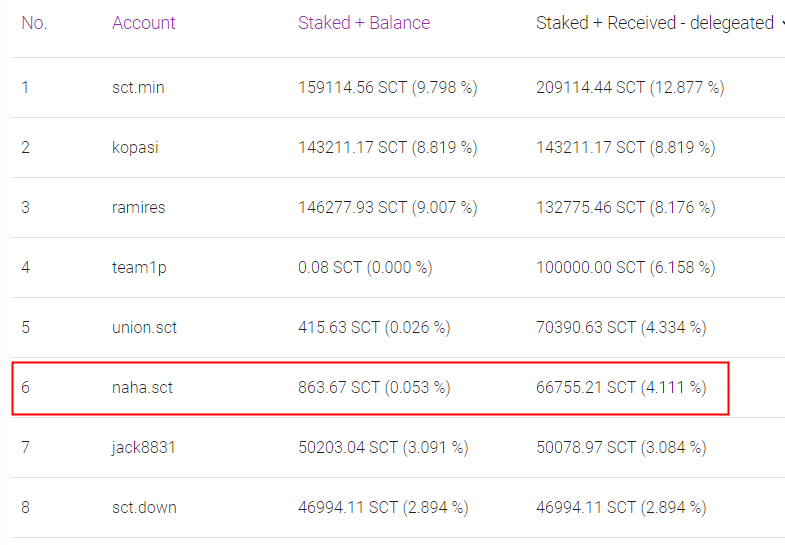Open the kopasi account
The height and width of the screenshot is (545, 785).
click(x=135, y=148)
